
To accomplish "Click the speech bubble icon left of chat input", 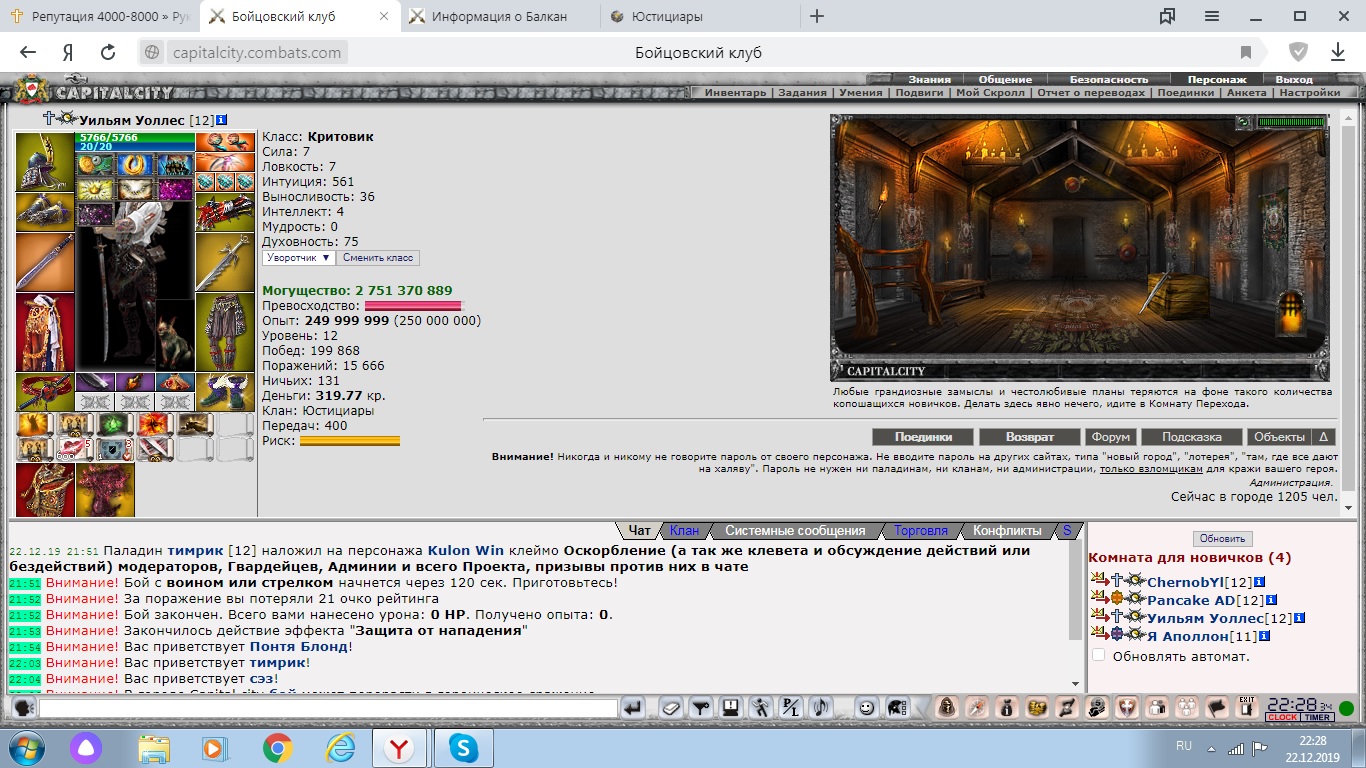I will pos(23,708).
